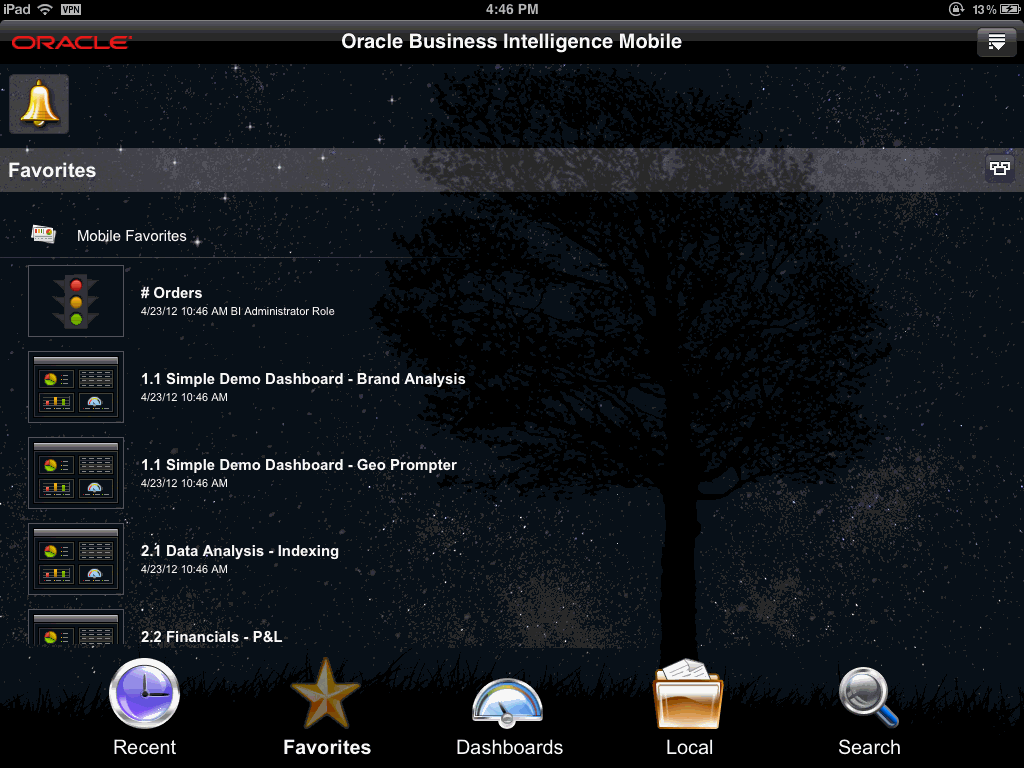Tap the VPN status indicator
The image size is (1024, 768).
pyautogui.click(x=71, y=9)
